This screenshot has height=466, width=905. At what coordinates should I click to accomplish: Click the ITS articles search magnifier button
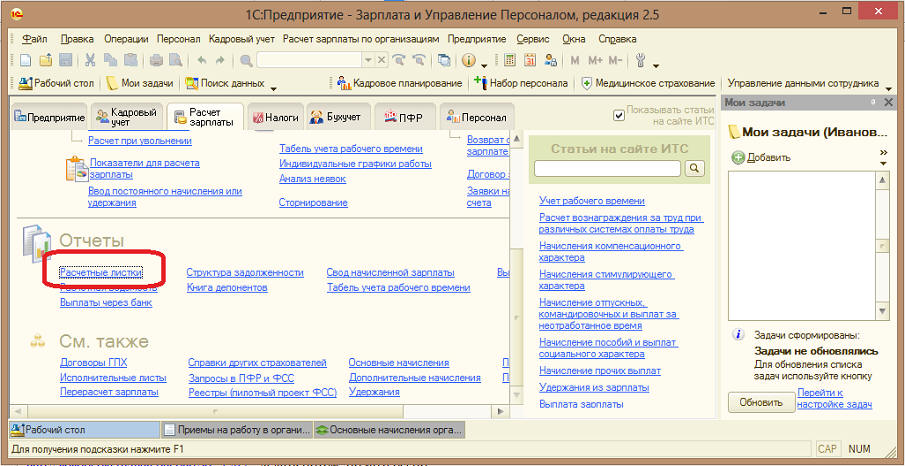click(695, 168)
